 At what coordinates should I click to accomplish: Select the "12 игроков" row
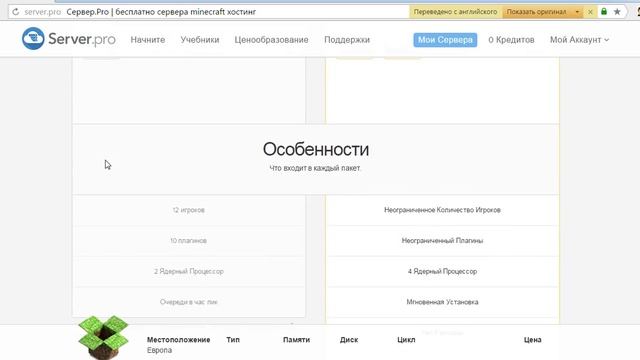189,210
